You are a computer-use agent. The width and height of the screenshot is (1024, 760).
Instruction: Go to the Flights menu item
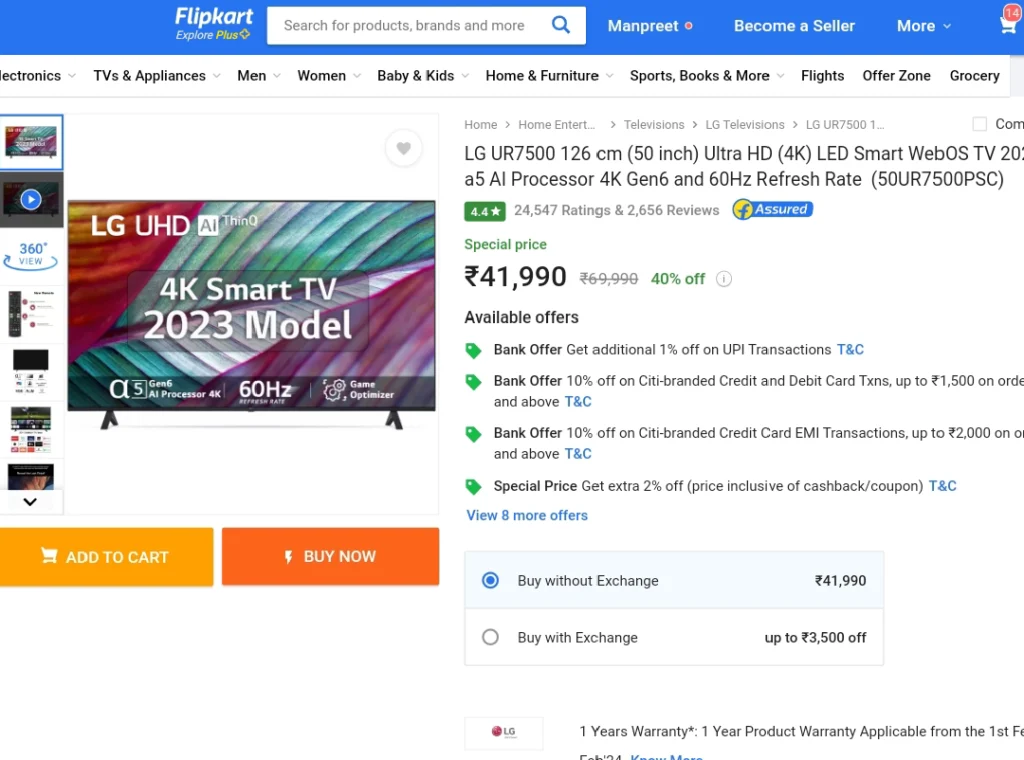coord(822,76)
